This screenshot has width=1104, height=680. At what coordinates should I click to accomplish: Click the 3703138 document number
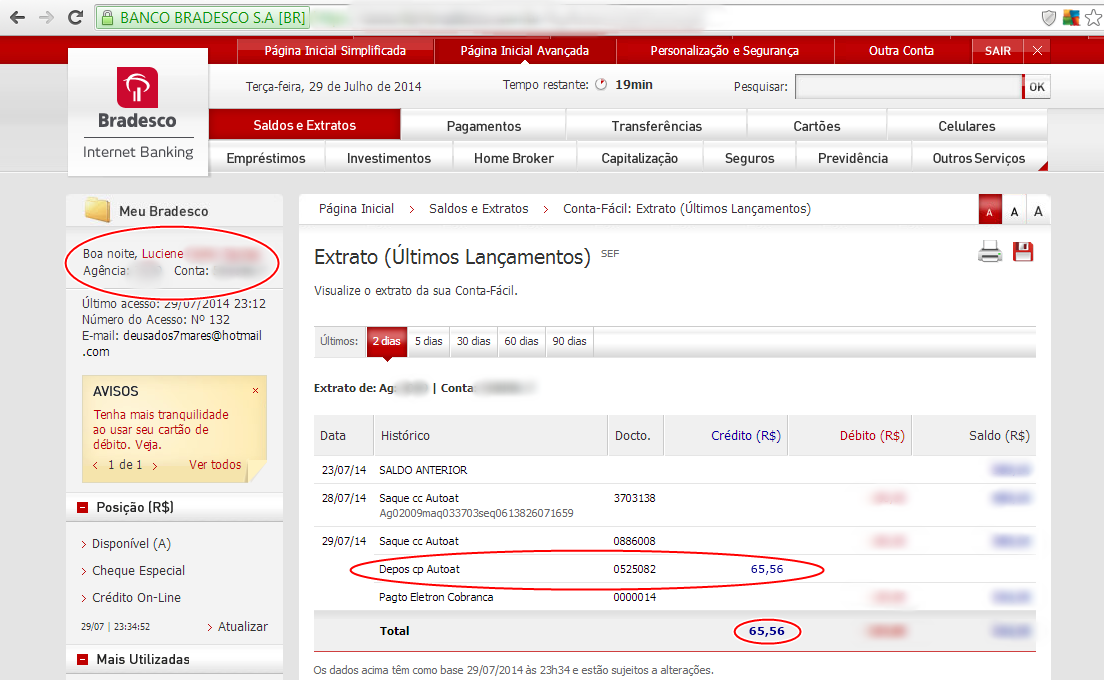(x=634, y=498)
